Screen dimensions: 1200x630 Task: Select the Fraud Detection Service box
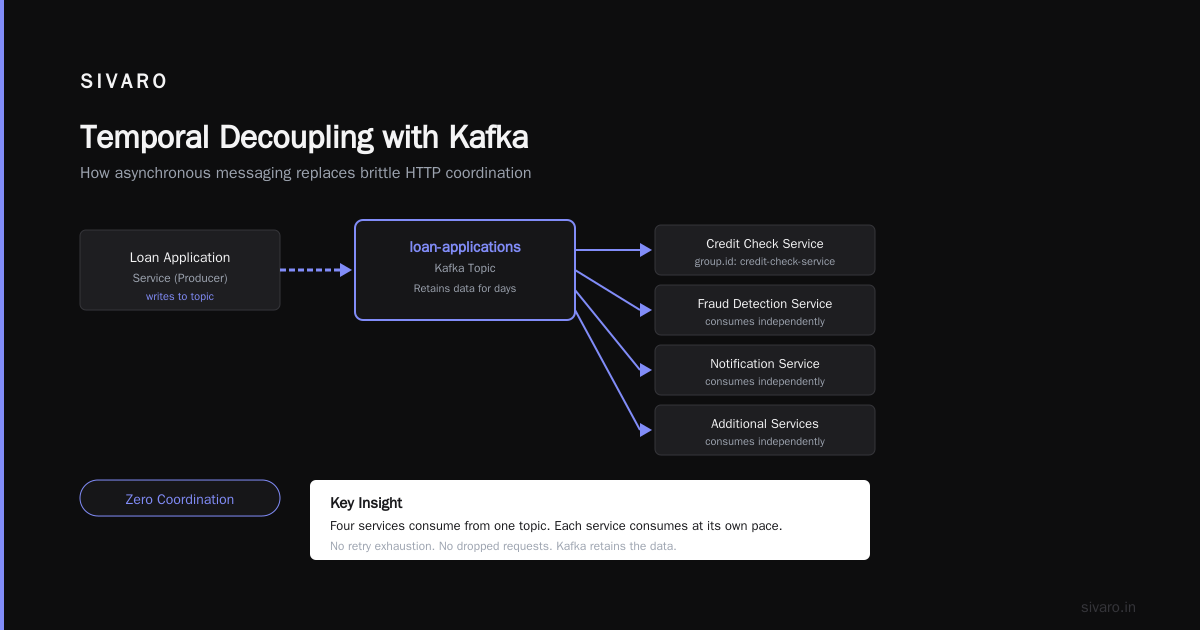pyautogui.click(x=765, y=310)
